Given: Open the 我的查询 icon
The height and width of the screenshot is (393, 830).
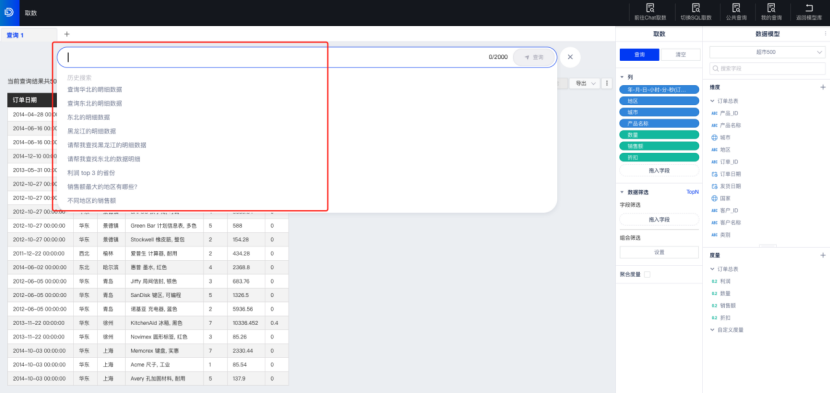Looking at the screenshot, I should click(771, 8).
